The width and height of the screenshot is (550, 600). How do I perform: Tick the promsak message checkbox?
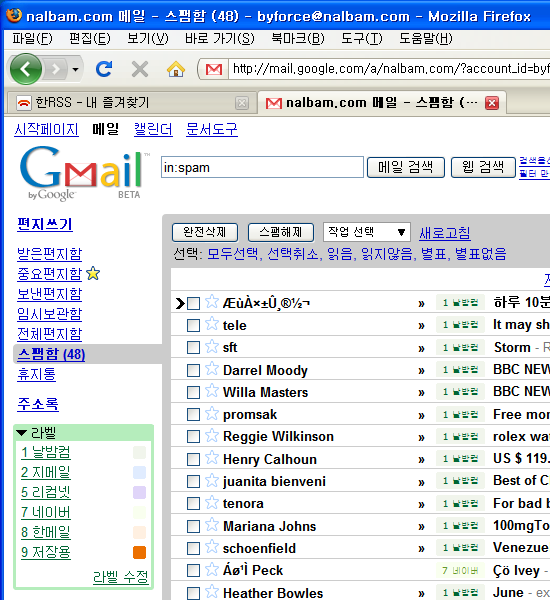click(x=193, y=414)
